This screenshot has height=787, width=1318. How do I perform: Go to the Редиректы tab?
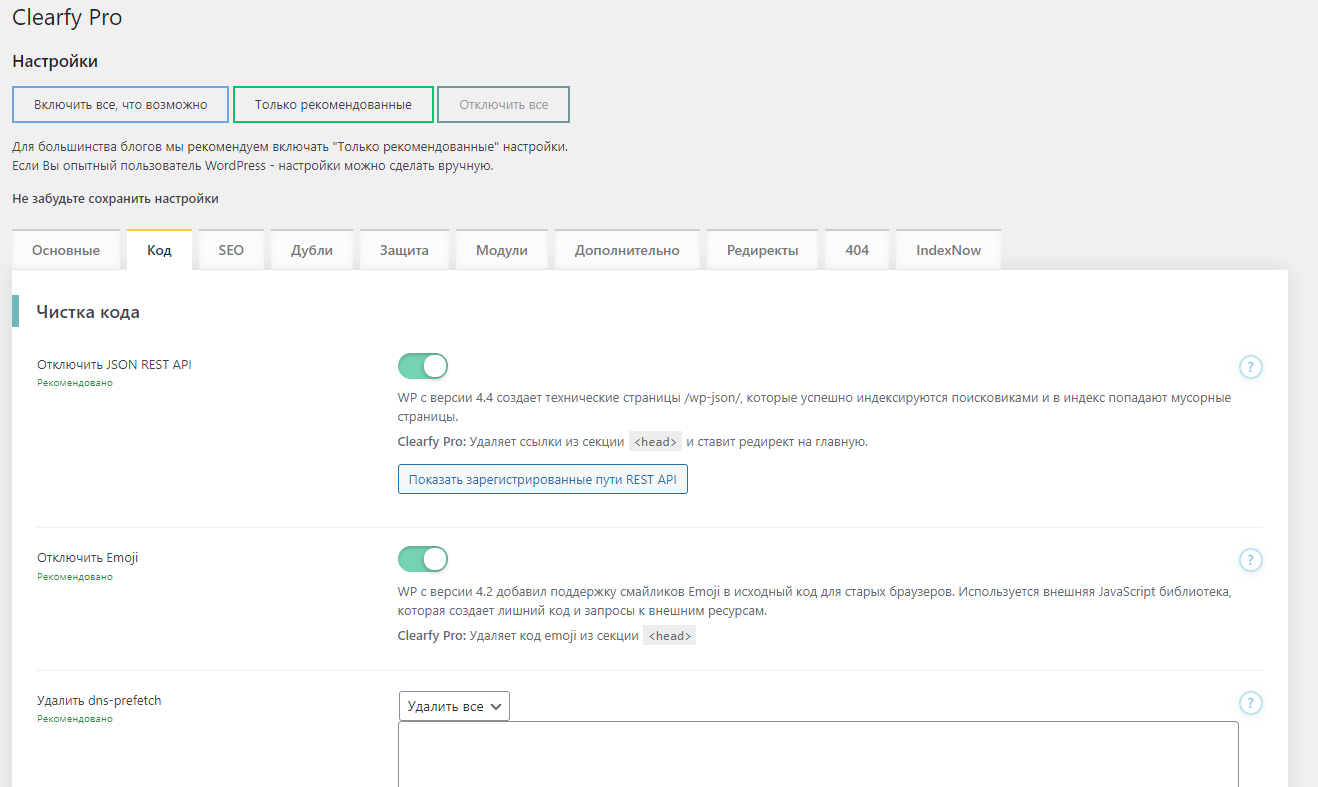(x=763, y=250)
